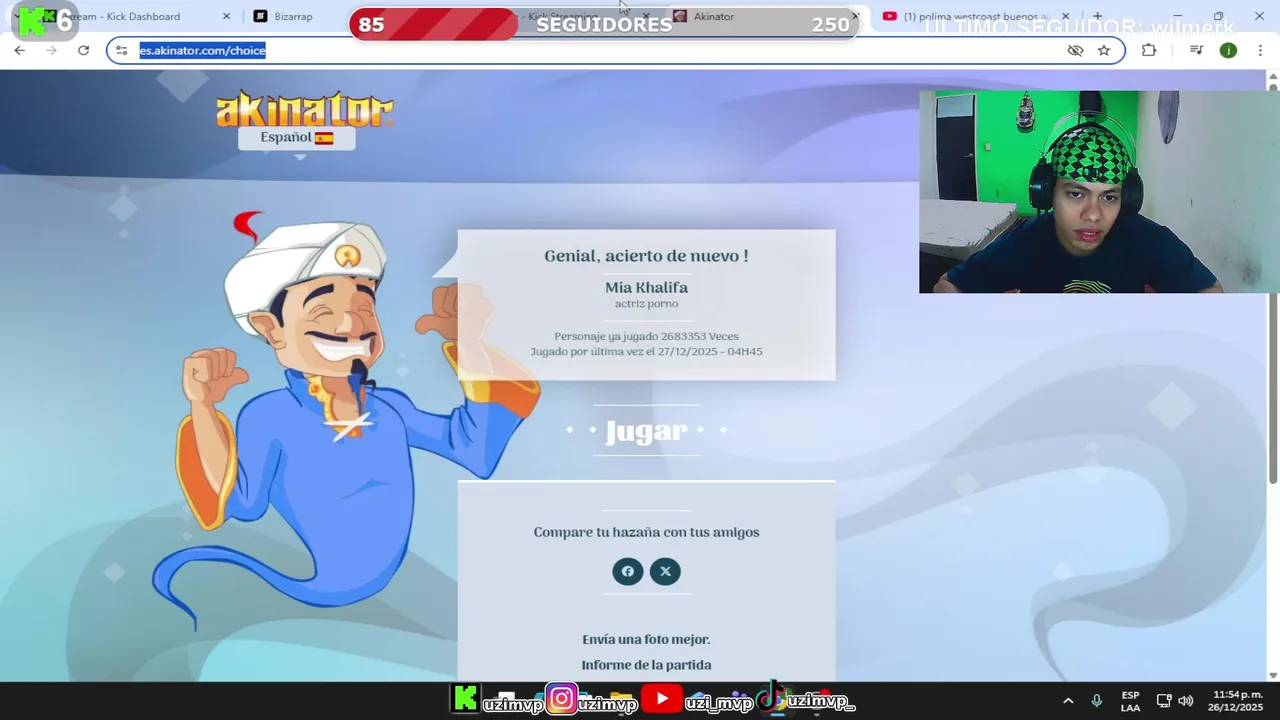Bookmark this page with the star
Viewport: 1280px width, 720px height.
coord(1104,50)
